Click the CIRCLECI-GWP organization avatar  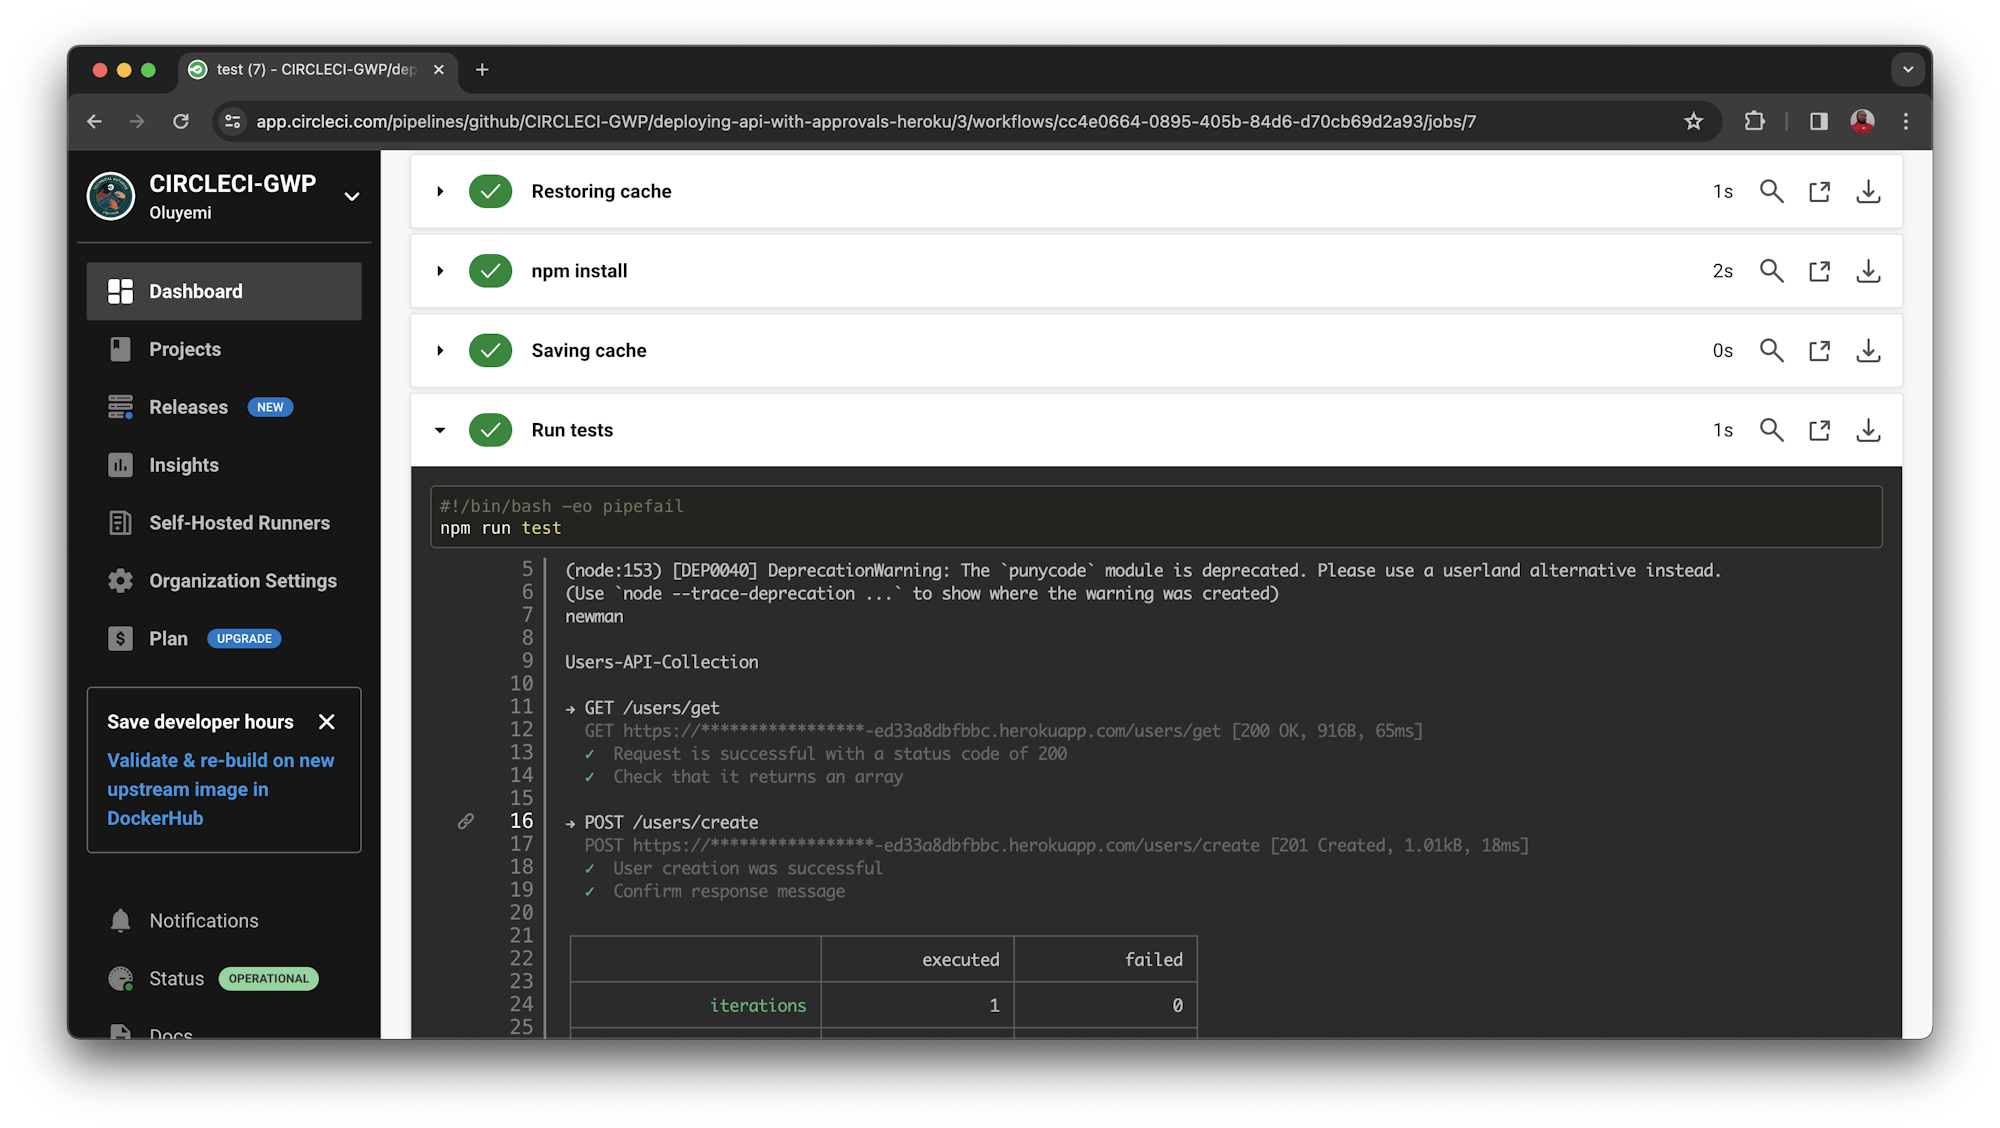111,196
